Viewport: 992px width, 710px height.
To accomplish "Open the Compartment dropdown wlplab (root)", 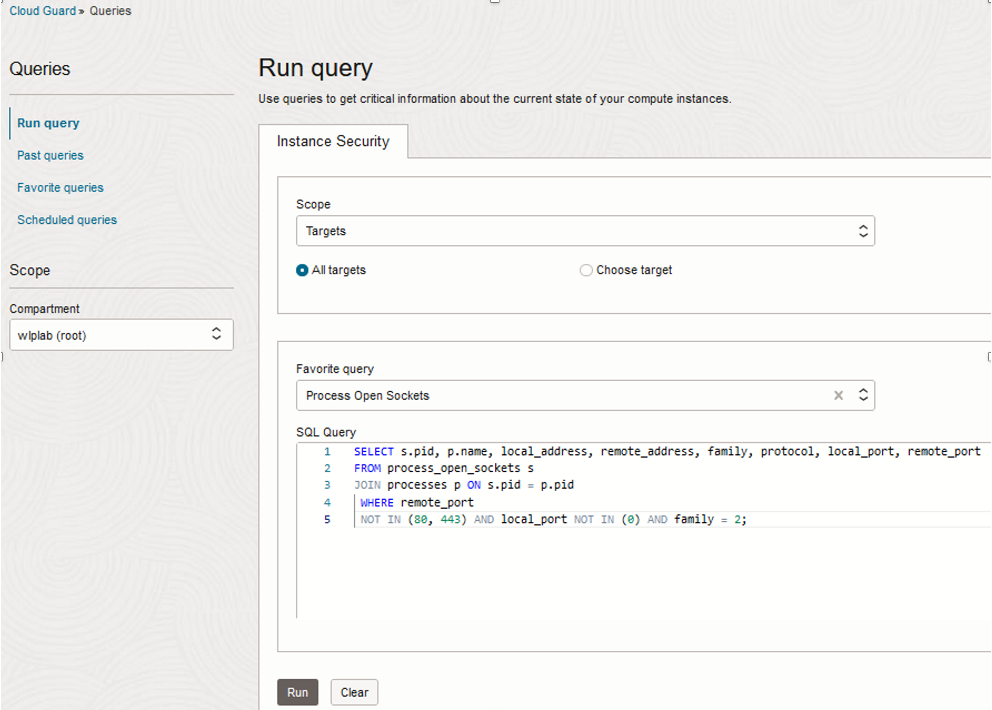I will [120, 334].
